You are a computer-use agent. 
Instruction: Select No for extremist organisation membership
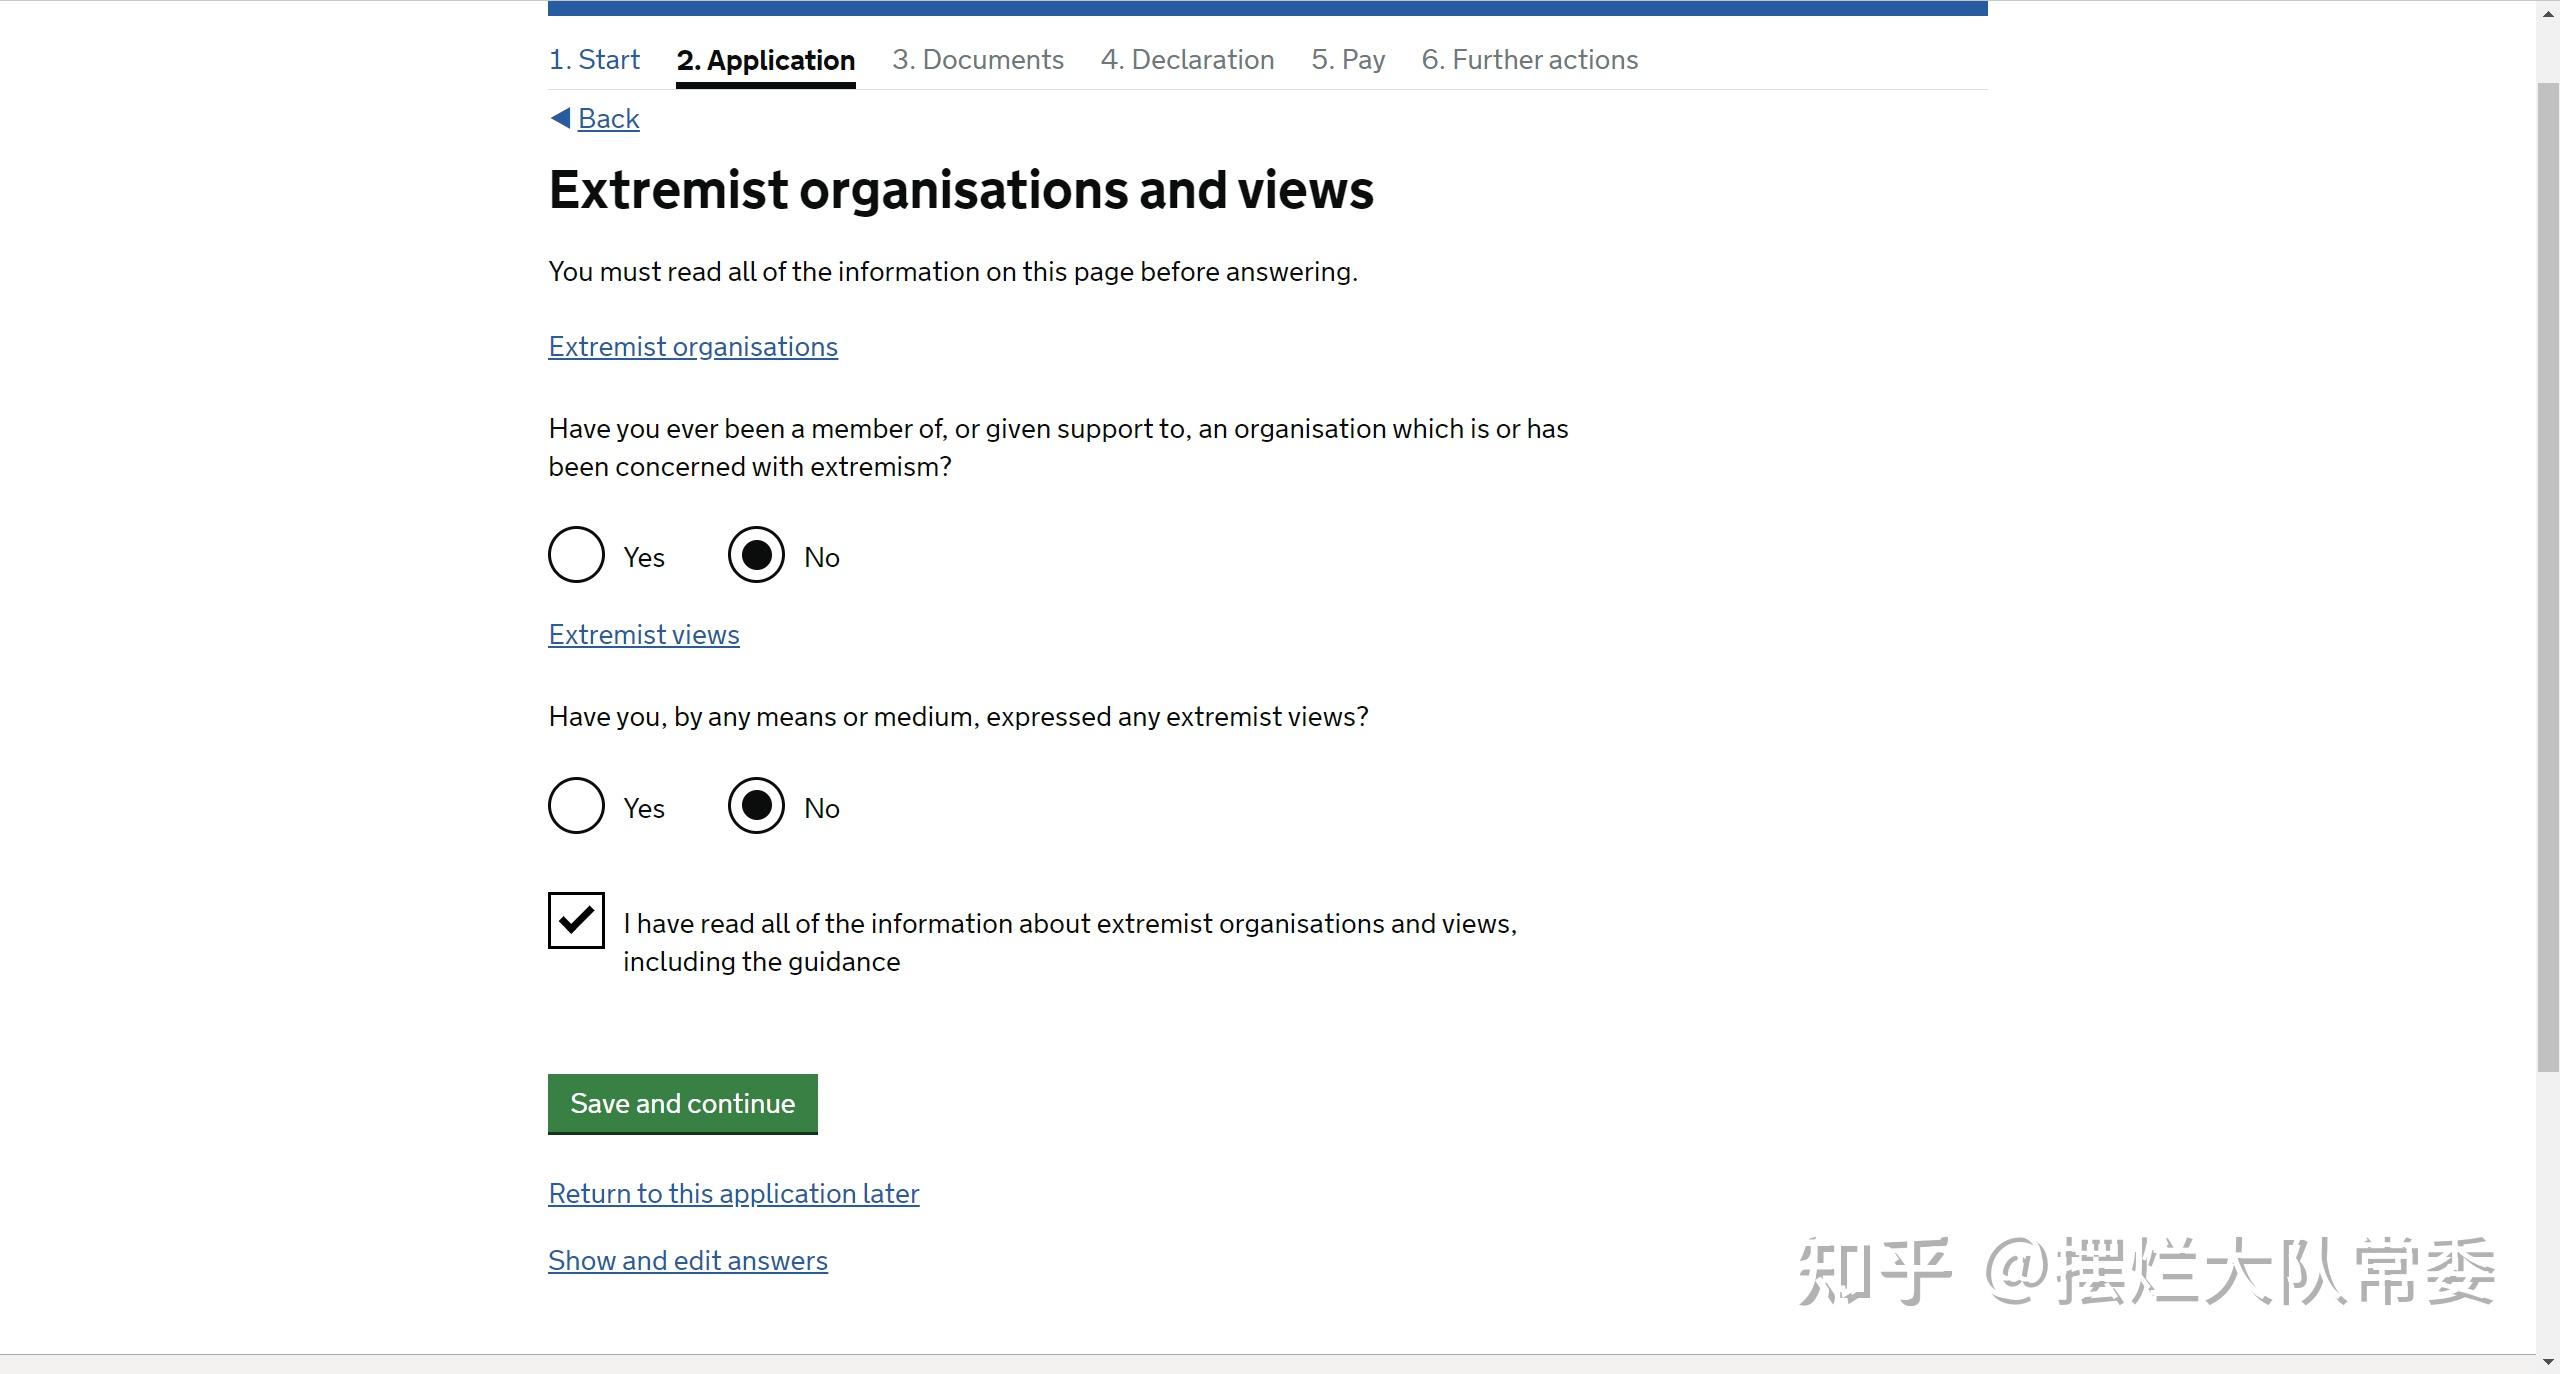tap(756, 555)
